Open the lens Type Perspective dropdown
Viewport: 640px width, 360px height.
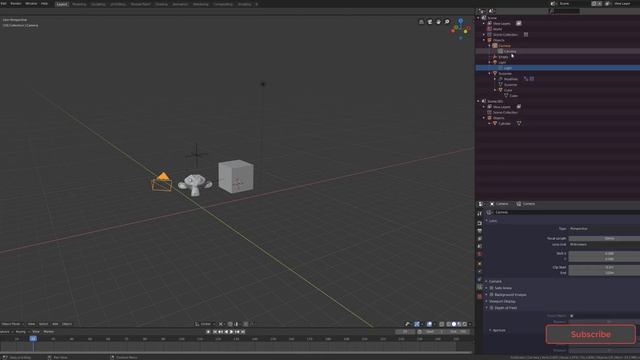604,229
